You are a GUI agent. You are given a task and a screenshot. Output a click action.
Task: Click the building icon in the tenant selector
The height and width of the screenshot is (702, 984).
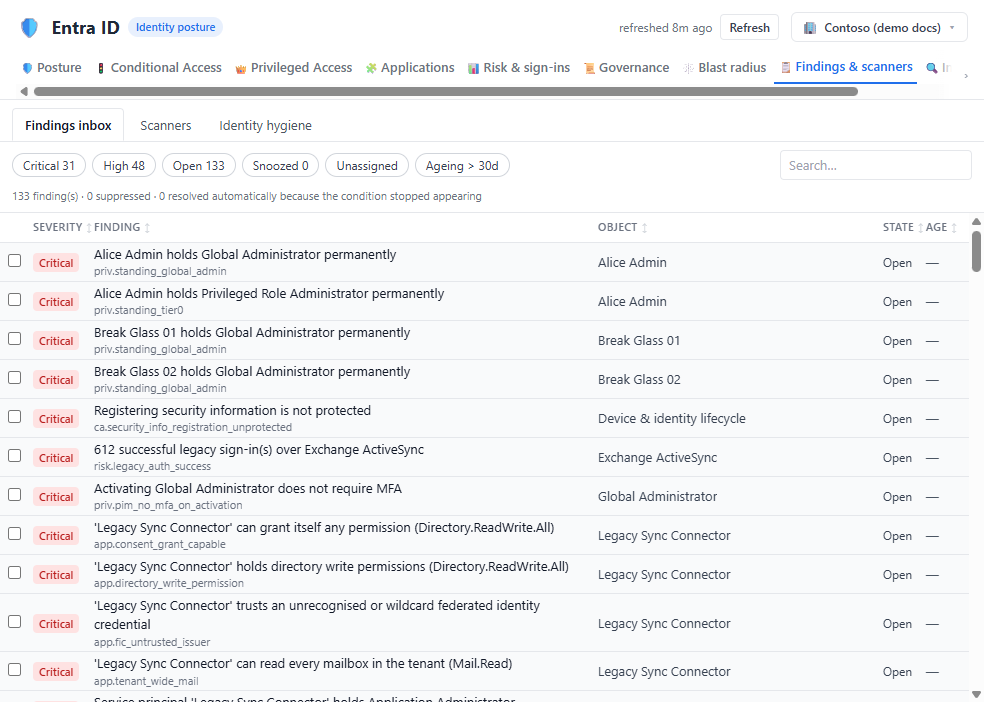pos(810,28)
